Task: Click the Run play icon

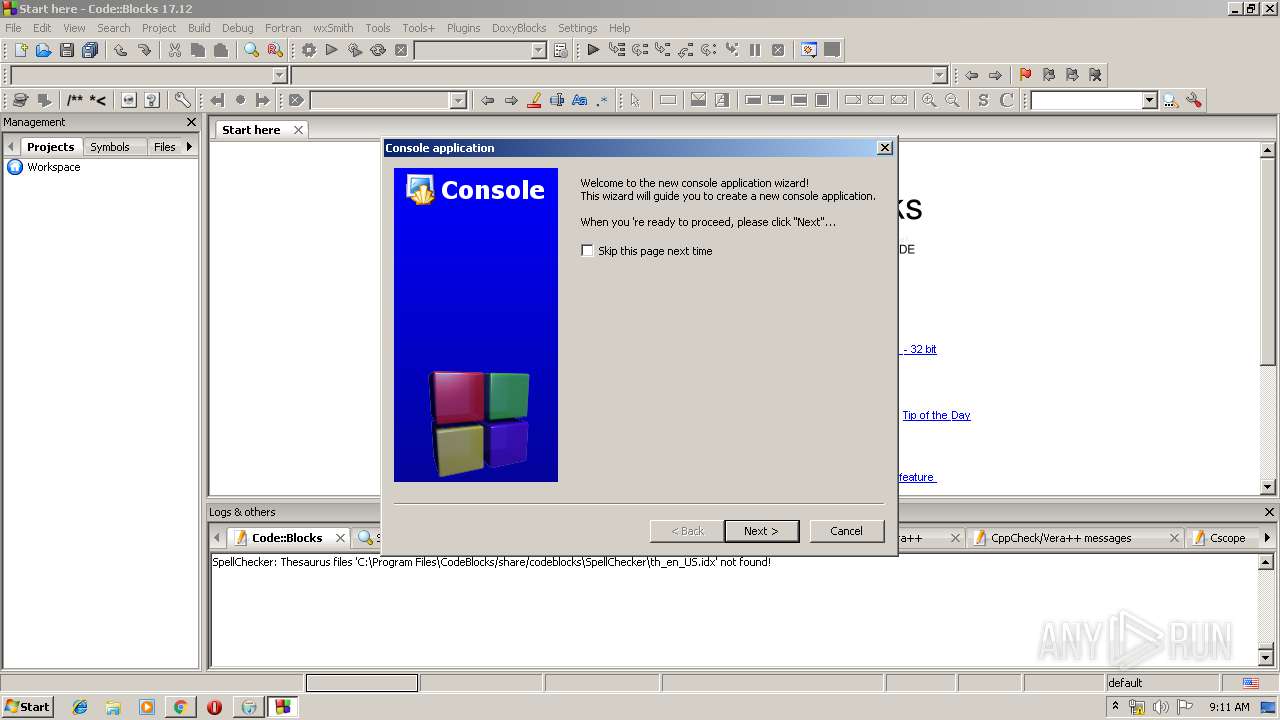Action: pos(331,50)
